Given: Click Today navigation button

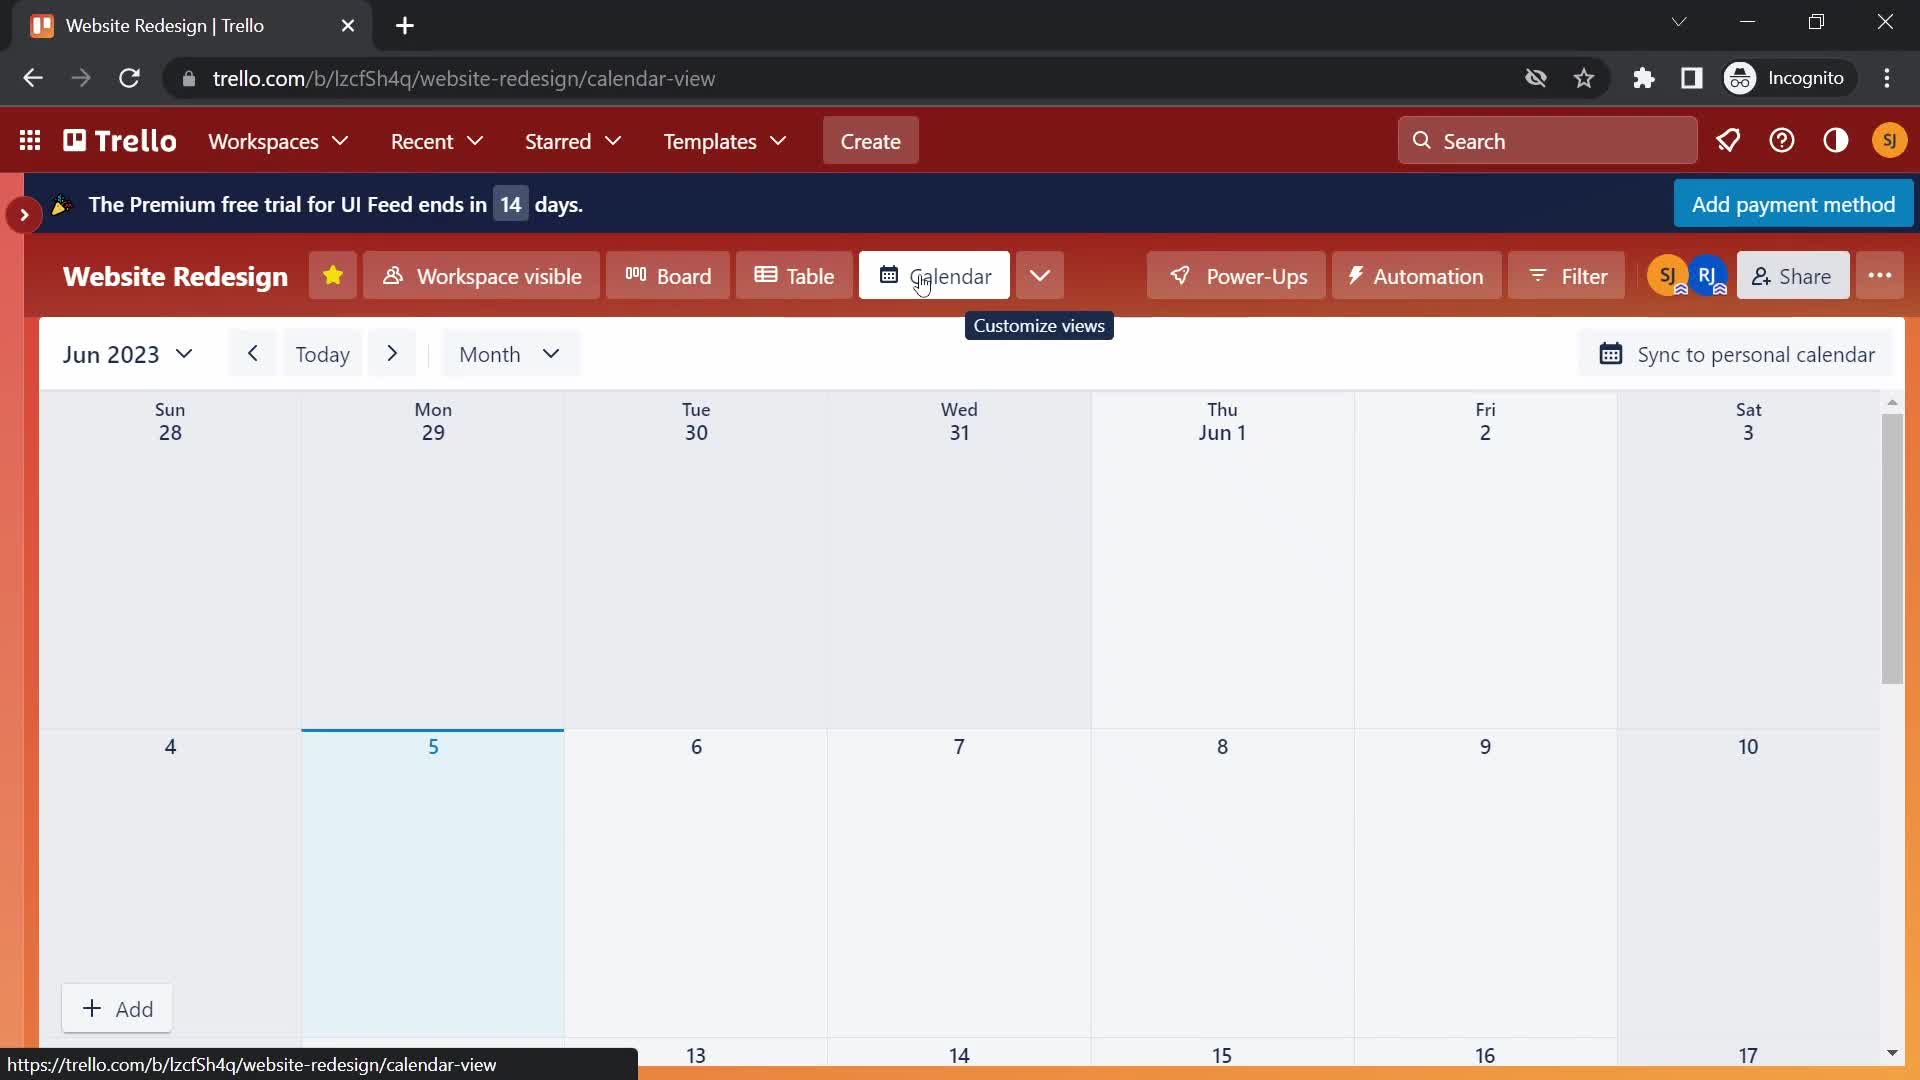Looking at the screenshot, I should (x=322, y=353).
